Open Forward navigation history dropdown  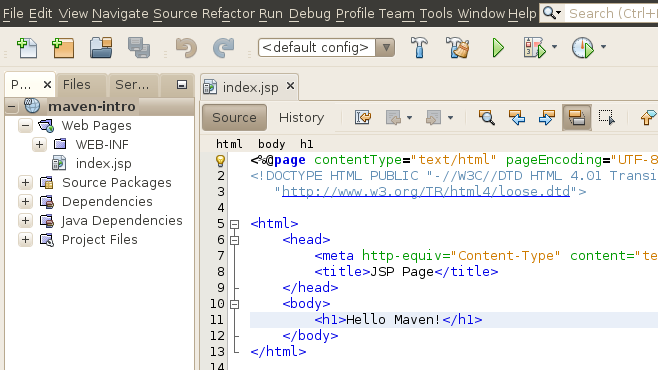point(450,118)
